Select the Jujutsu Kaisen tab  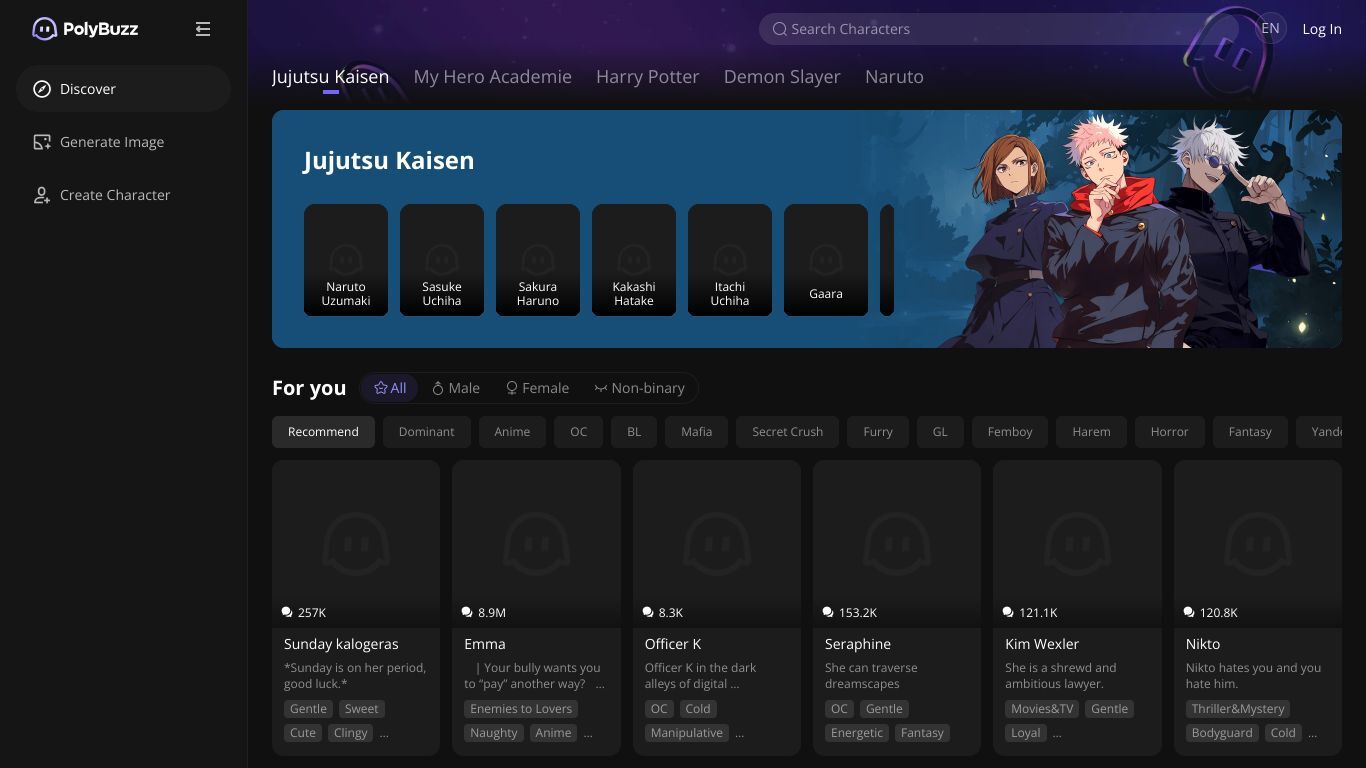pyautogui.click(x=330, y=77)
